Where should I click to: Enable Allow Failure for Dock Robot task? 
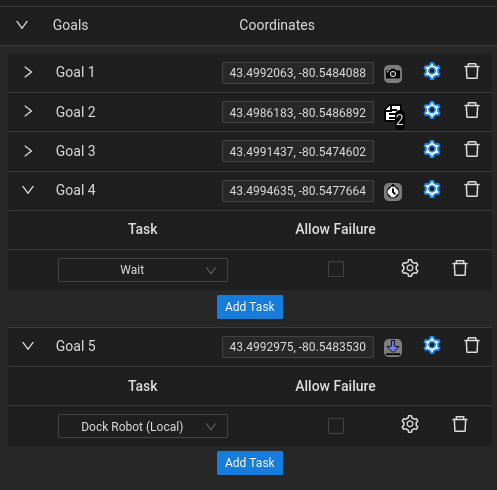coord(336,426)
